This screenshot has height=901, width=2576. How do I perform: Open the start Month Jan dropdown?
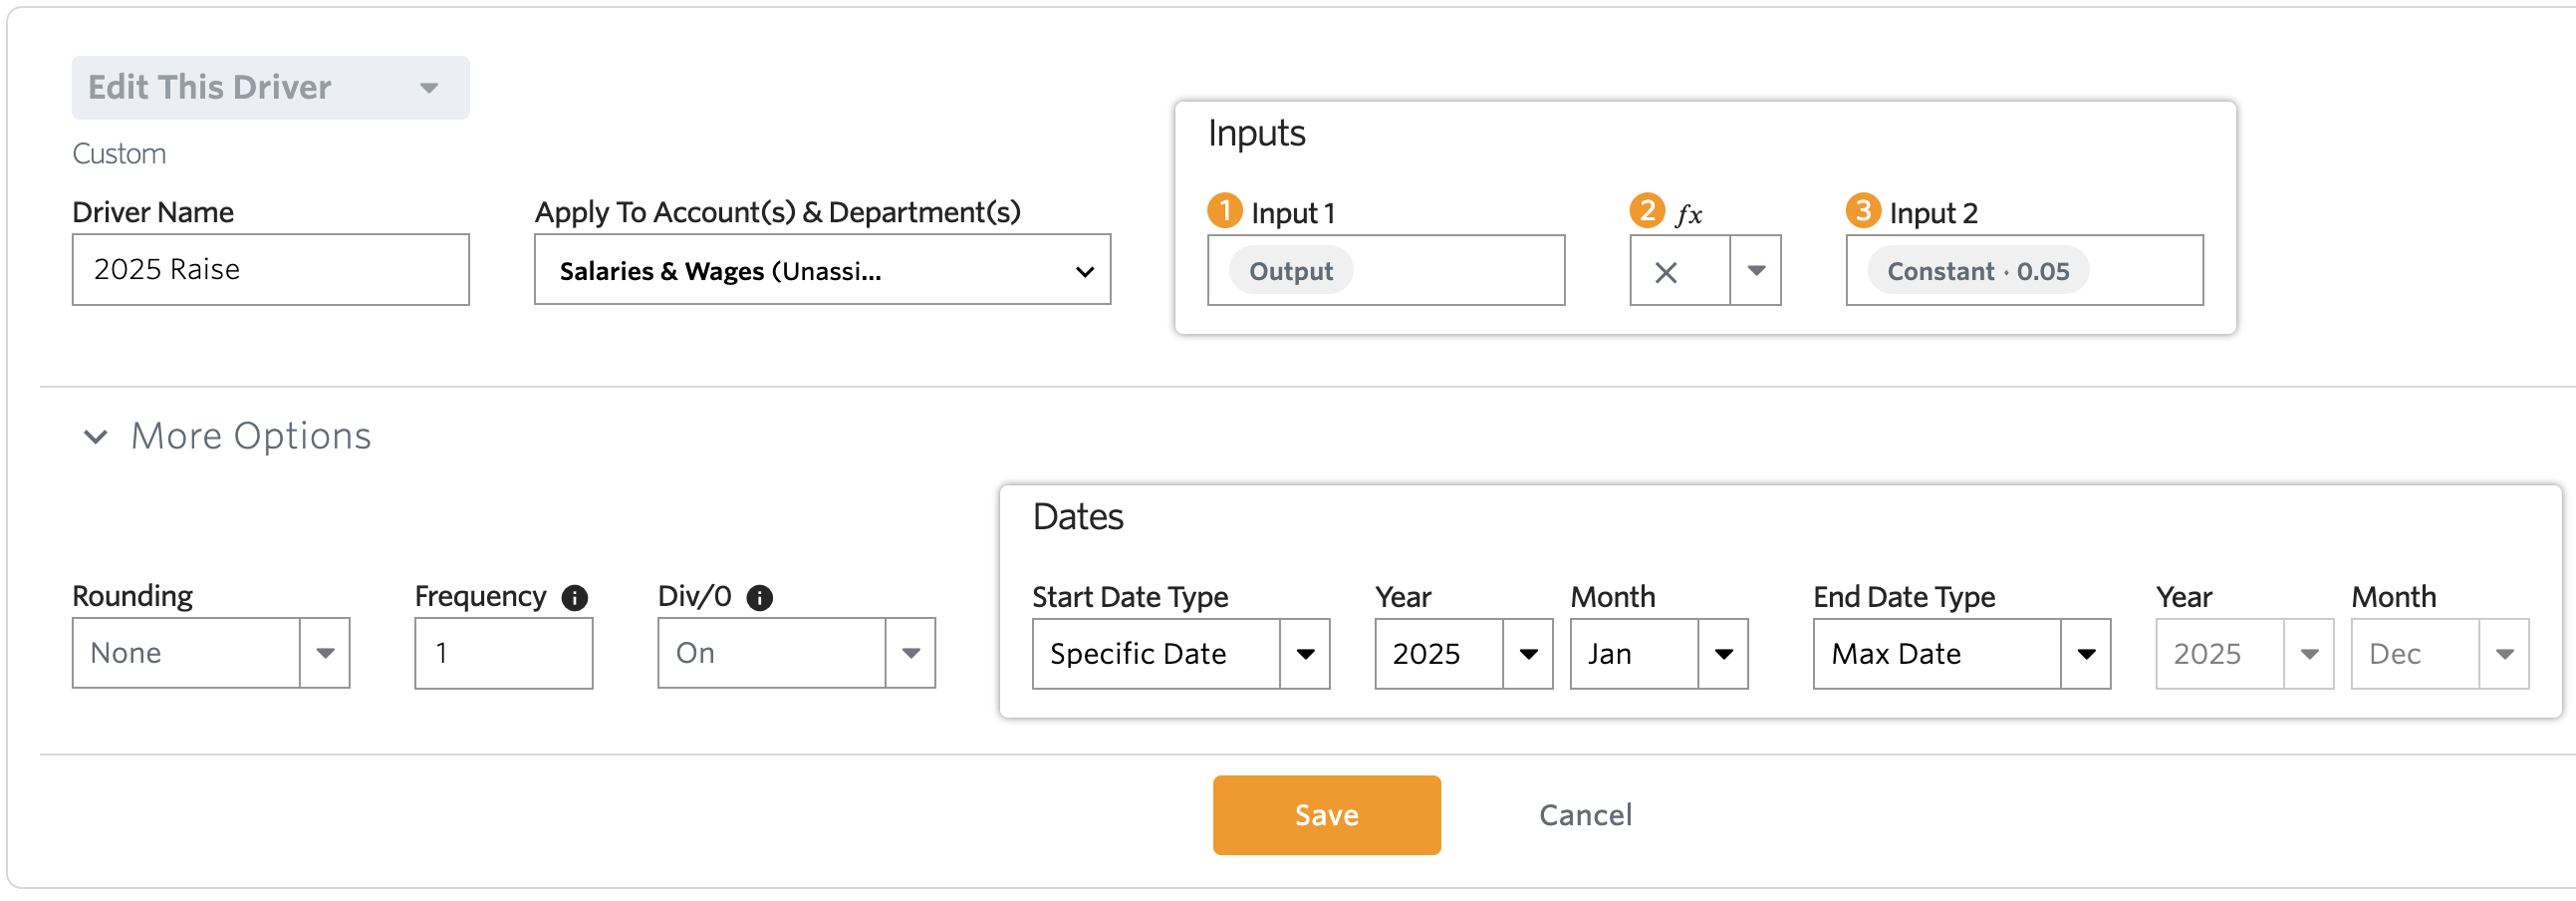(x=1659, y=654)
